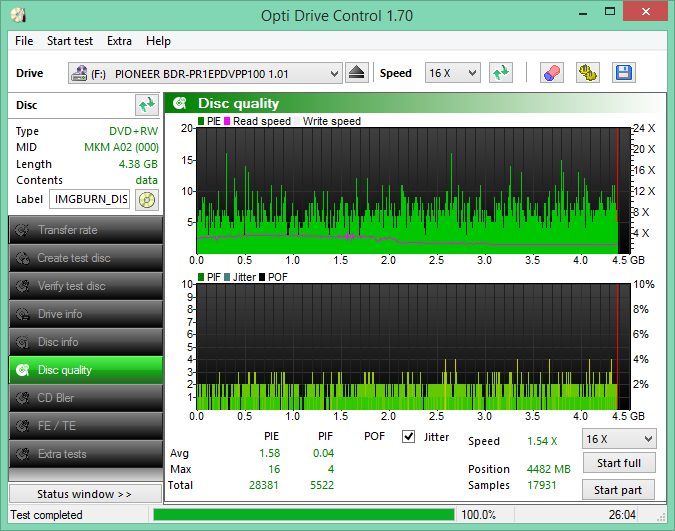This screenshot has width=675, height=531.
Task: Click the elapsed time 26:04
Action: pyautogui.click(x=622, y=515)
